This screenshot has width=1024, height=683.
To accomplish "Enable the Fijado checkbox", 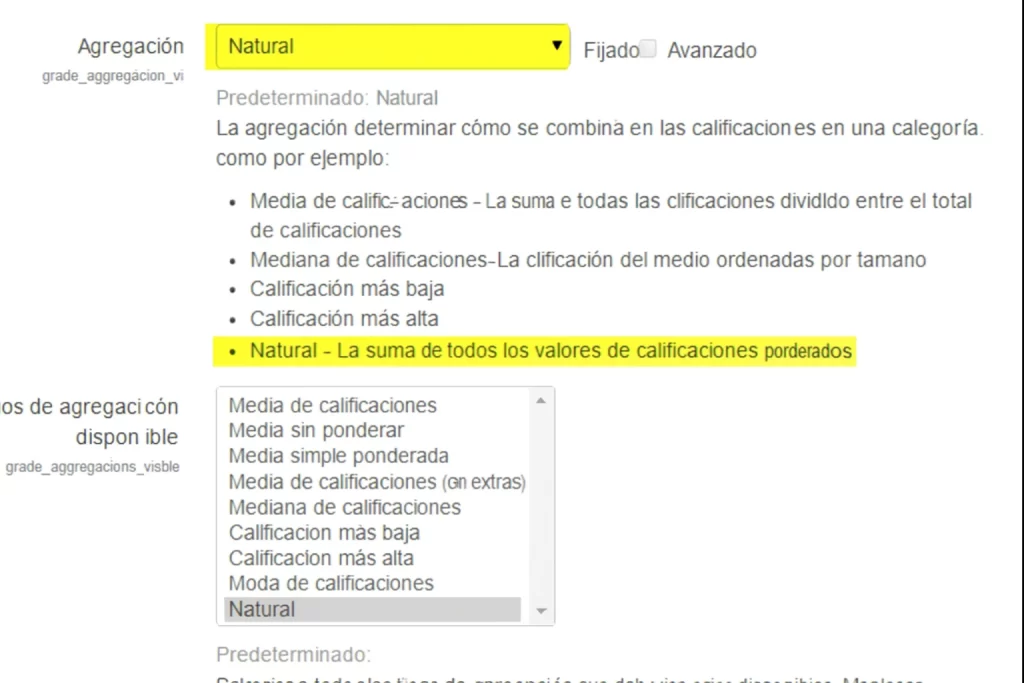I will (648, 46).
